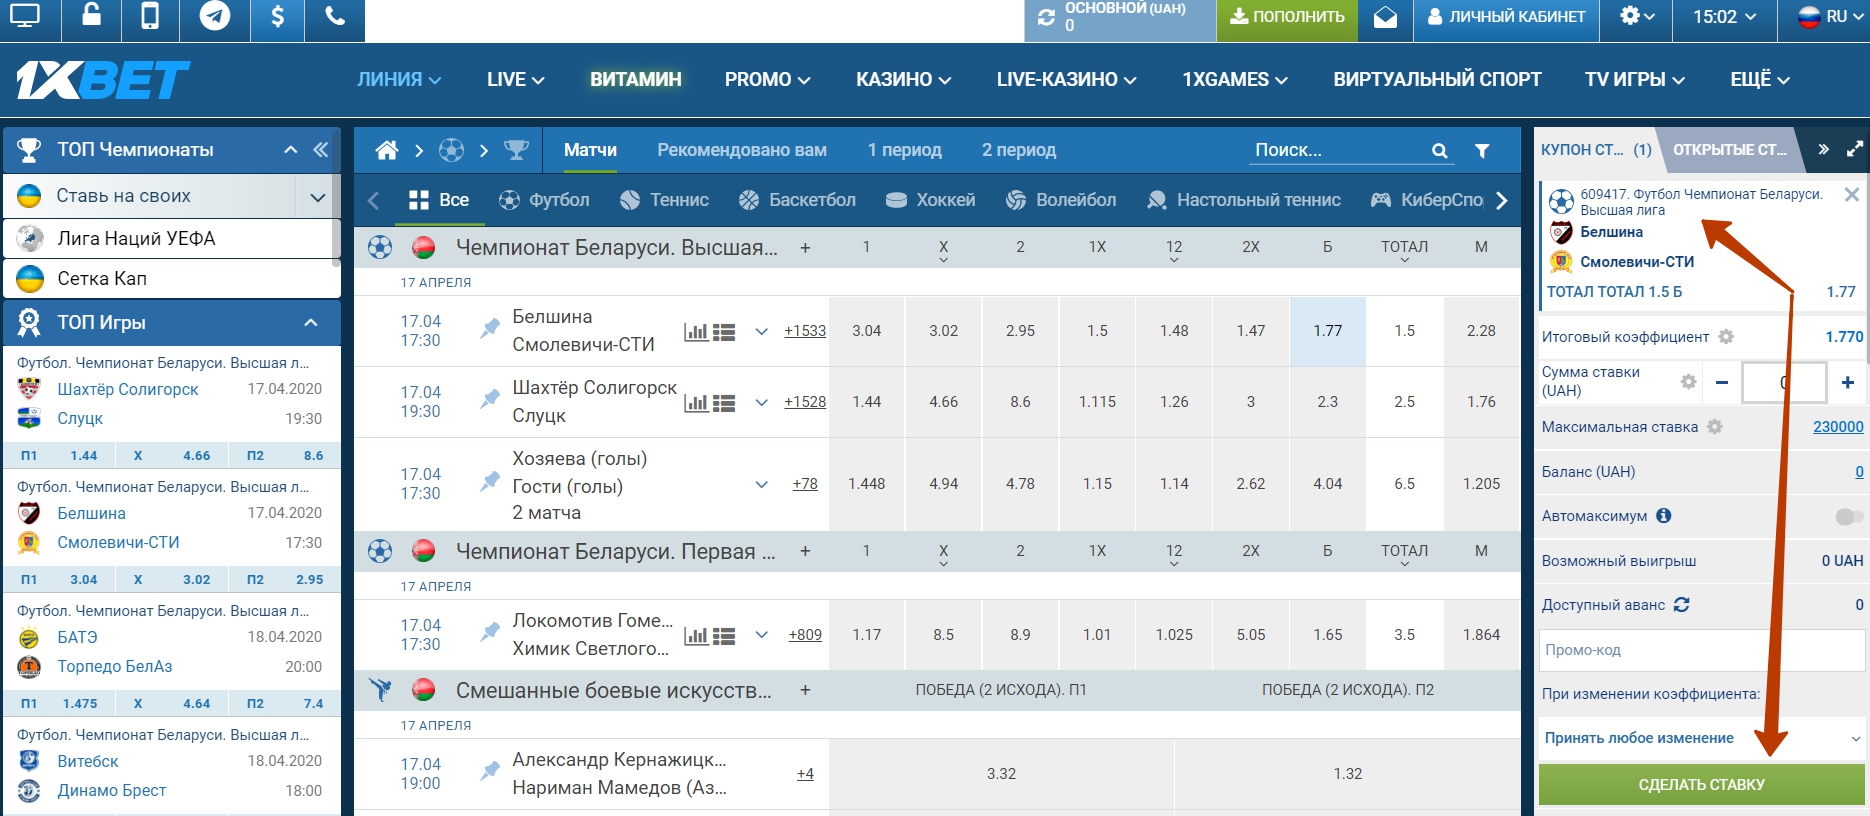Open final odds settings gear
Viewport: 1870px width, 816px height.
click(1726, 337)
